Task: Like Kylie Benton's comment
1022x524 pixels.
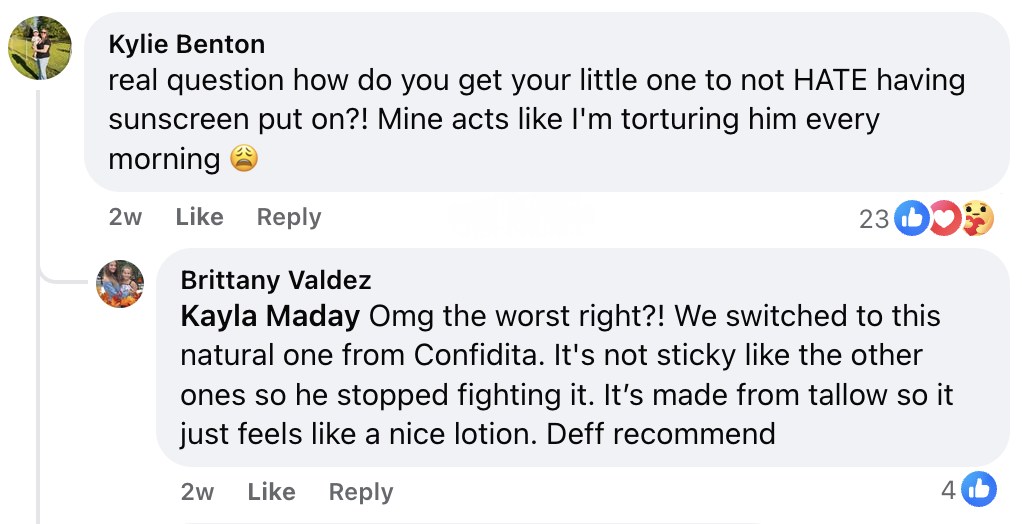Action: [x=199, y=217]
